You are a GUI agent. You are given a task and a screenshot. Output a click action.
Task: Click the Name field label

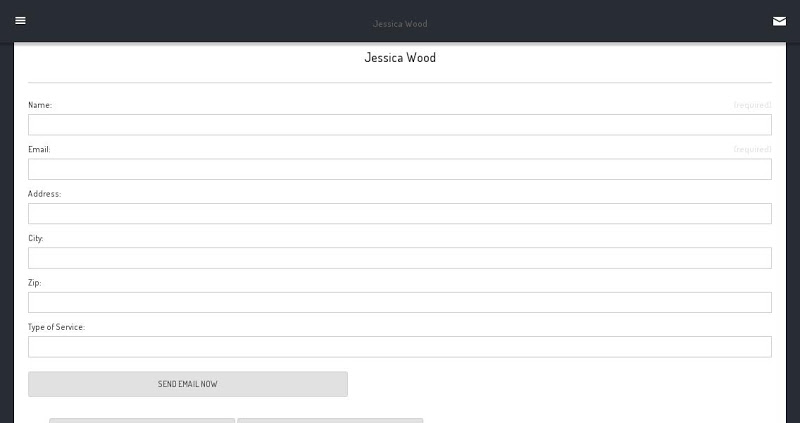point(40,105)
